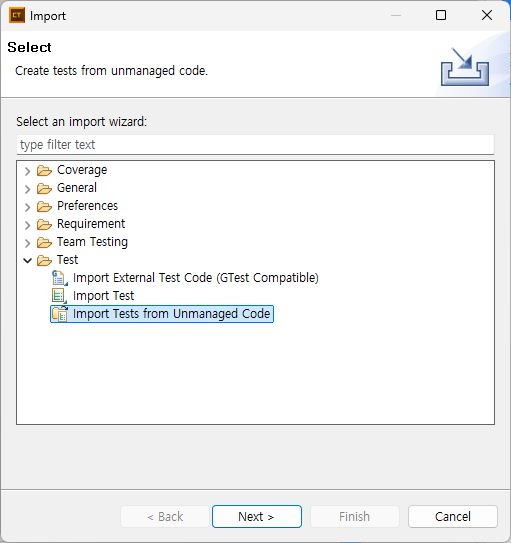Image resolution: width=511 pixels, height=543 pixels.
Task: Click the Preferences folder icon
Action: click(x=44, y=206)
